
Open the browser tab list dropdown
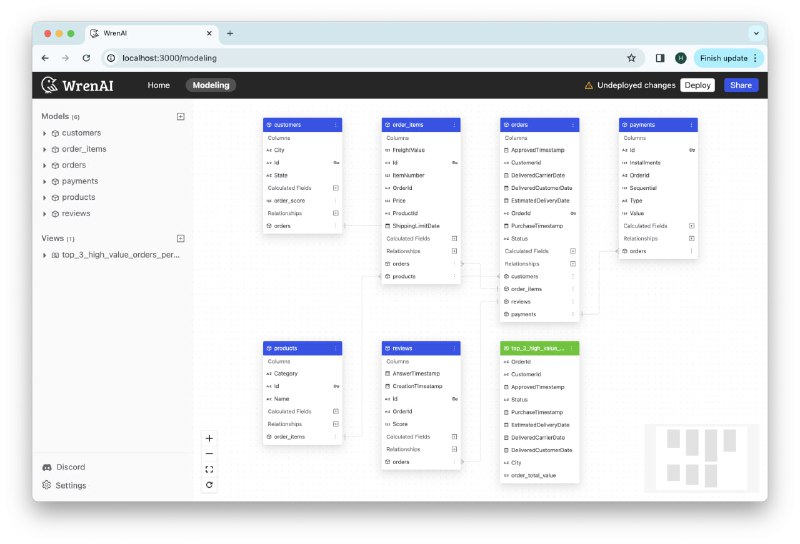pos(756,33)
